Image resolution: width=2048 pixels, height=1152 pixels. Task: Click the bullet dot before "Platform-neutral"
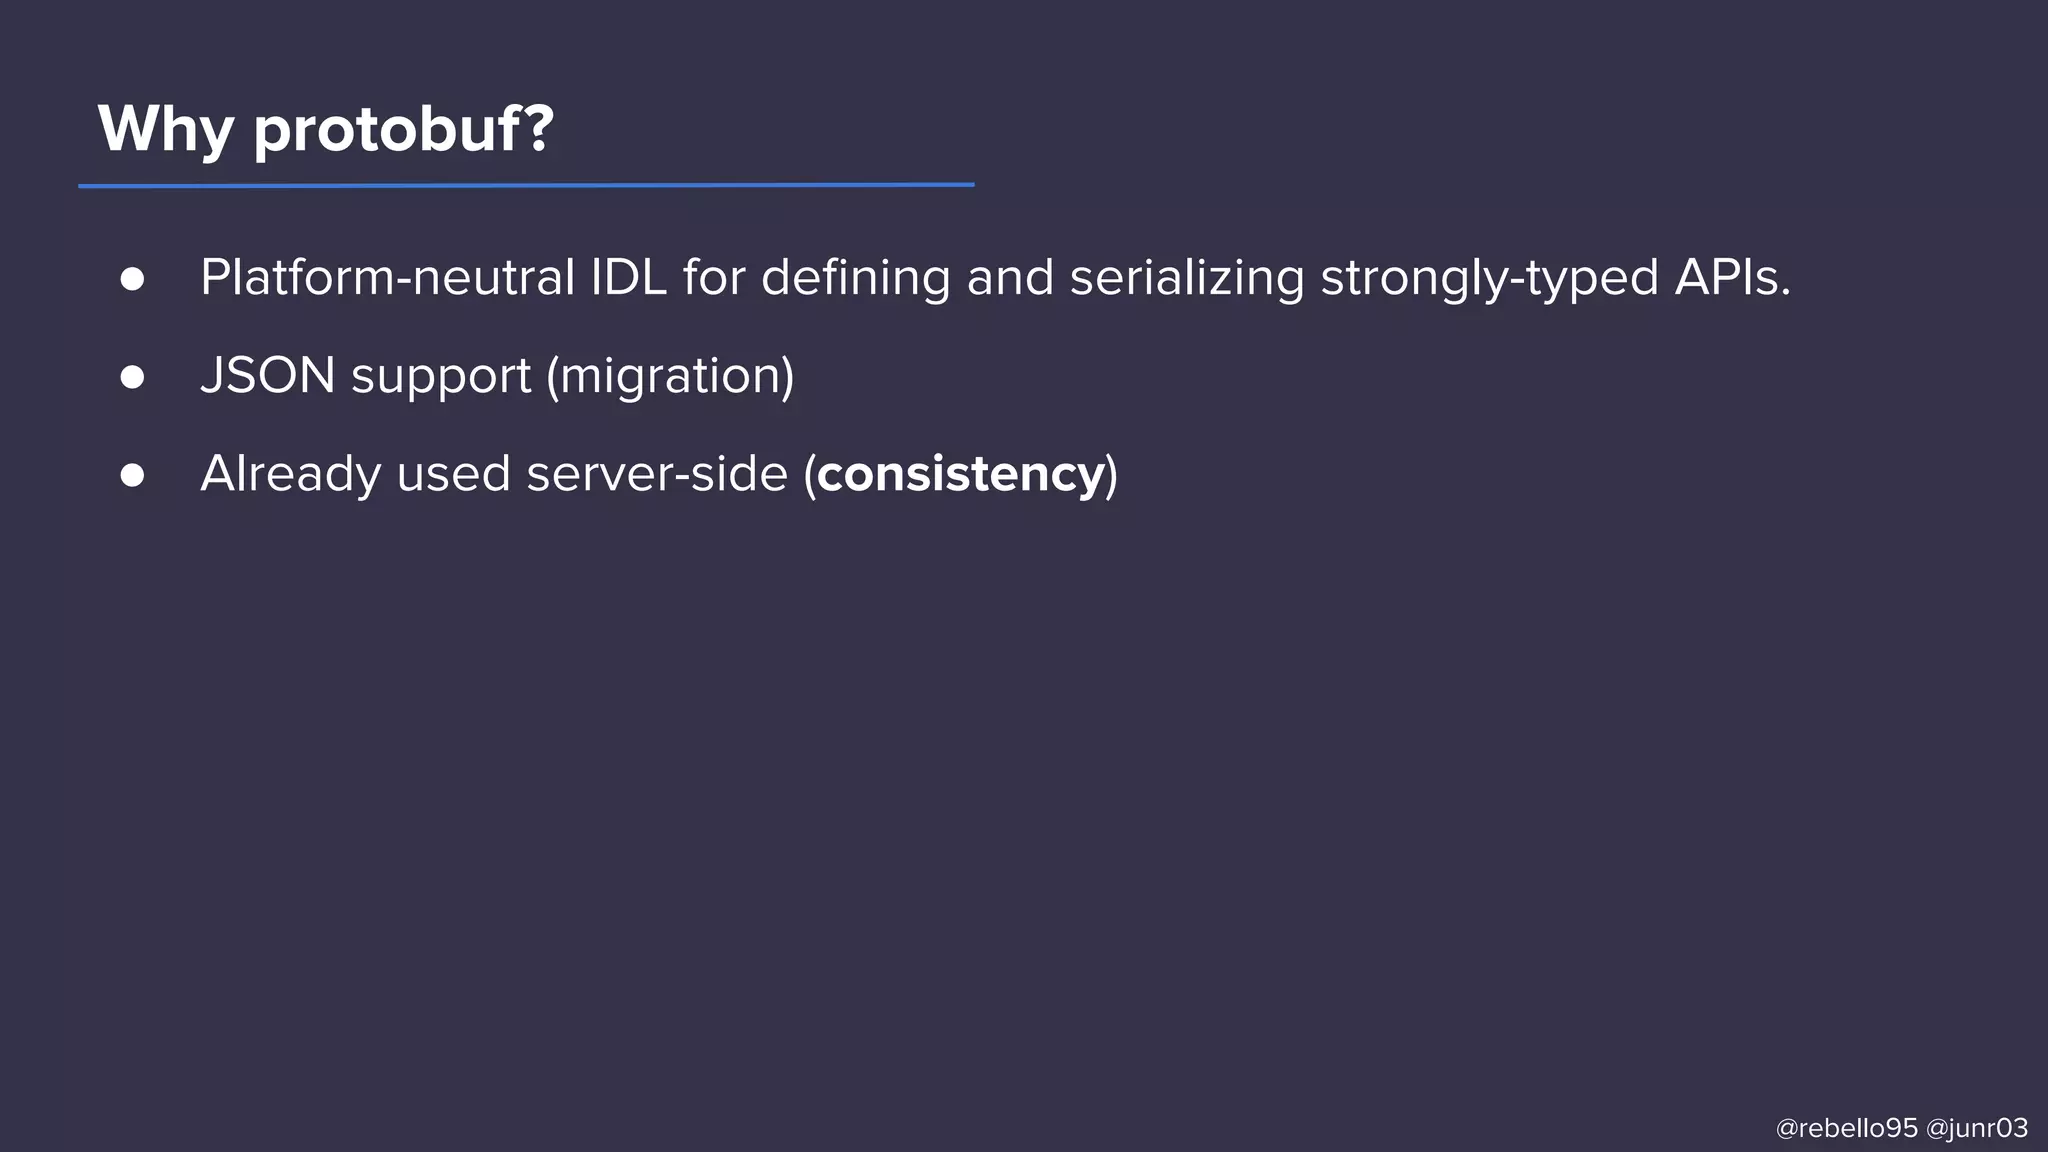coord(132,279)
